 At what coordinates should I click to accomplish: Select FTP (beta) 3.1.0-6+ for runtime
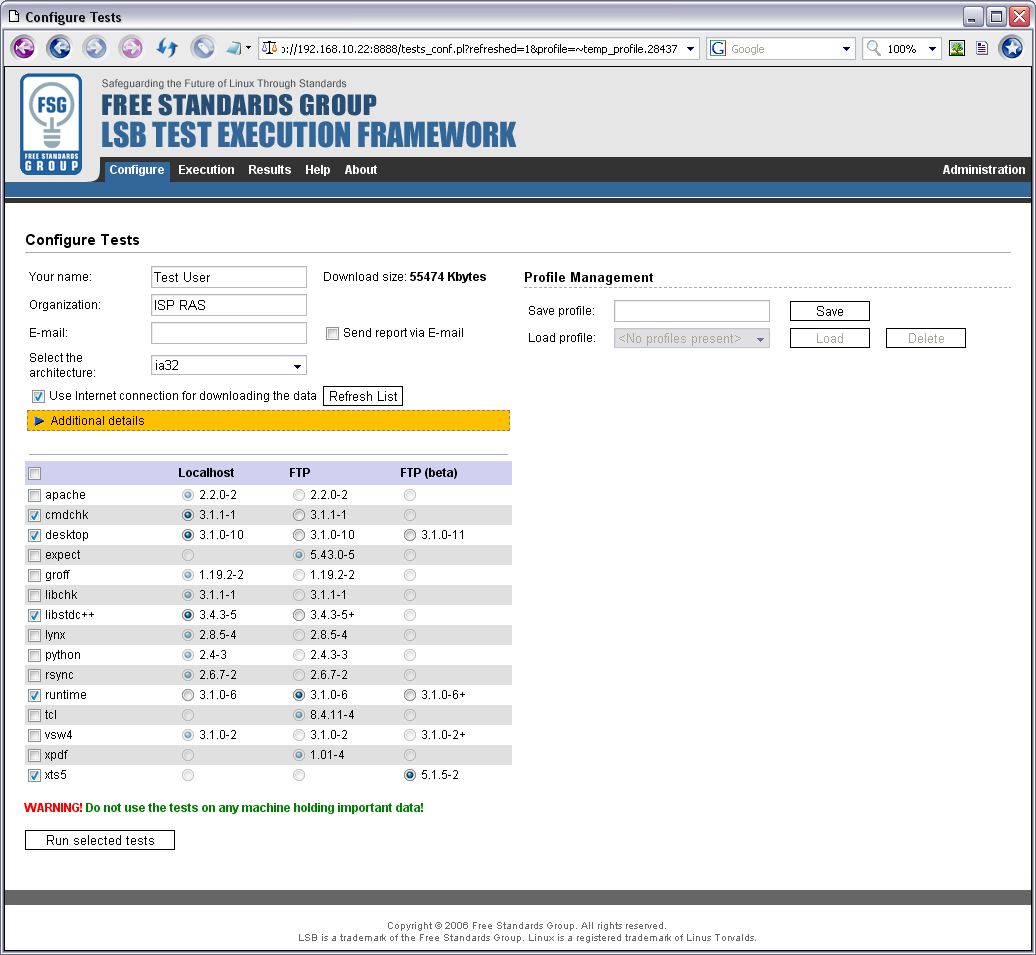pos(410,695)
